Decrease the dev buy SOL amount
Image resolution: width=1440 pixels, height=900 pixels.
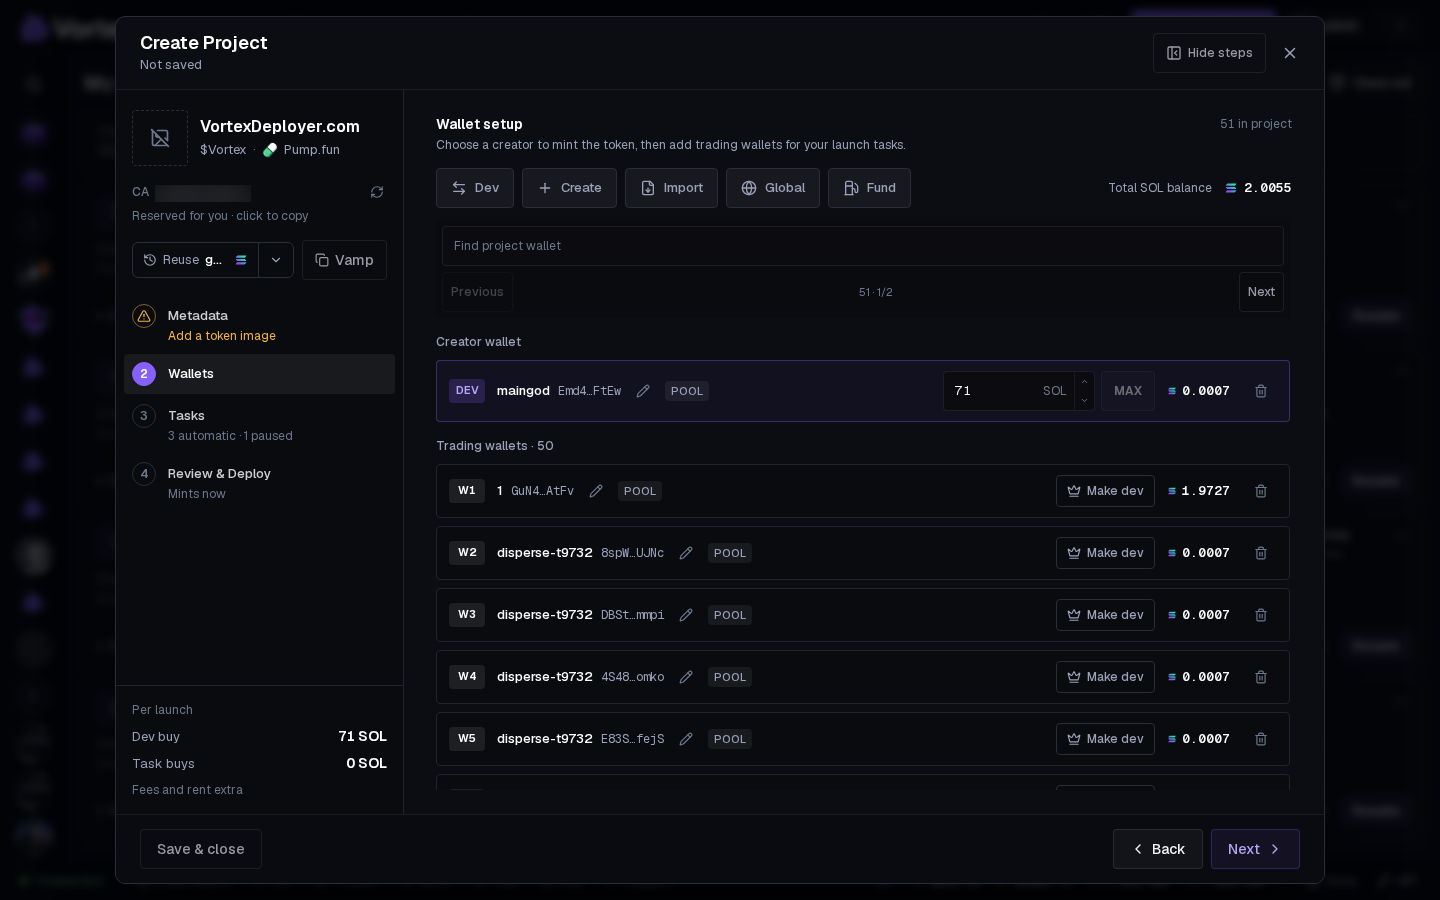tap(1084, 400)
